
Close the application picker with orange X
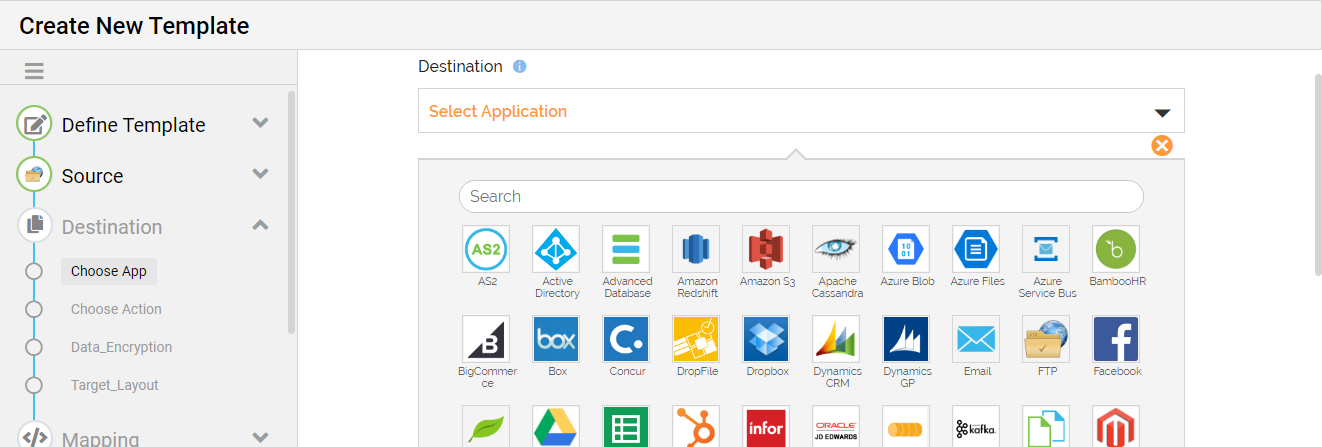pos(1161,146)
